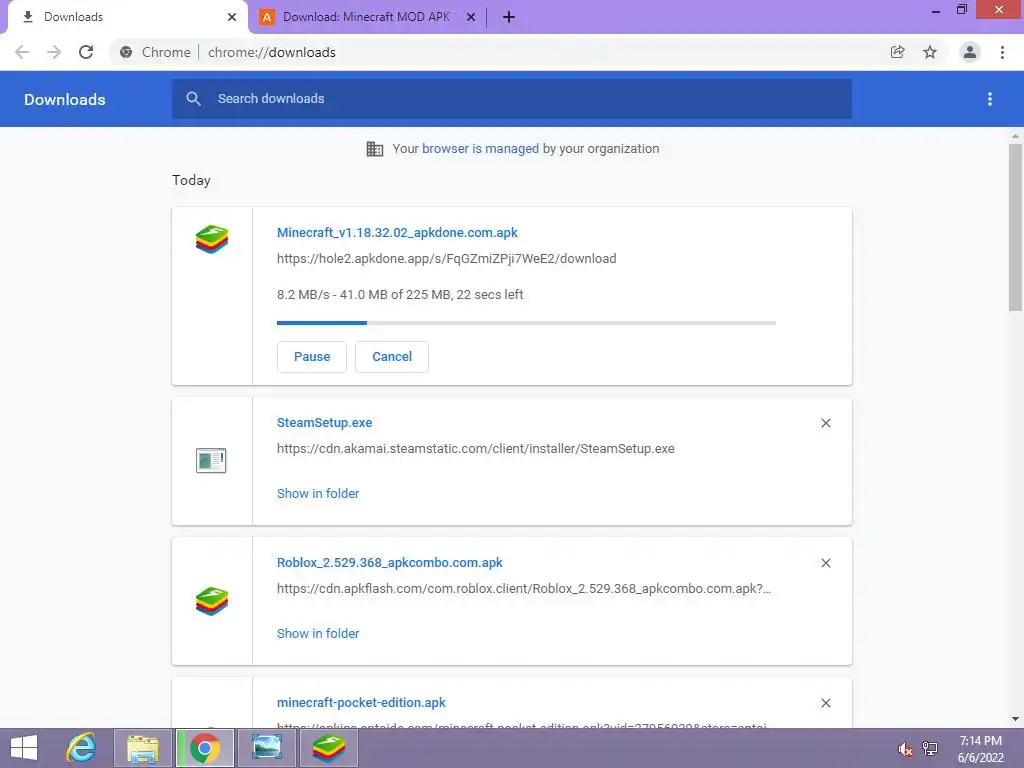Click the Chrome site info chip

(x=155, y=52)
